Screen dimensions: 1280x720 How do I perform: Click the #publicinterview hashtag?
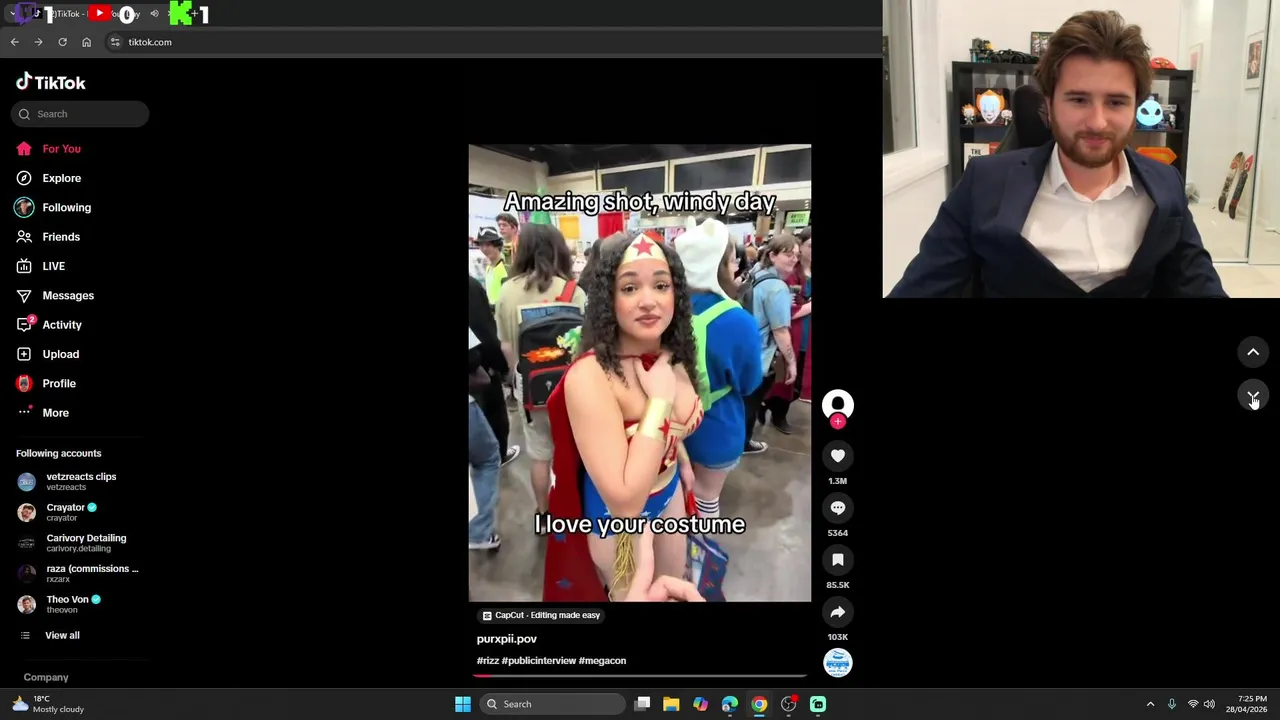[x=539, y=661]
